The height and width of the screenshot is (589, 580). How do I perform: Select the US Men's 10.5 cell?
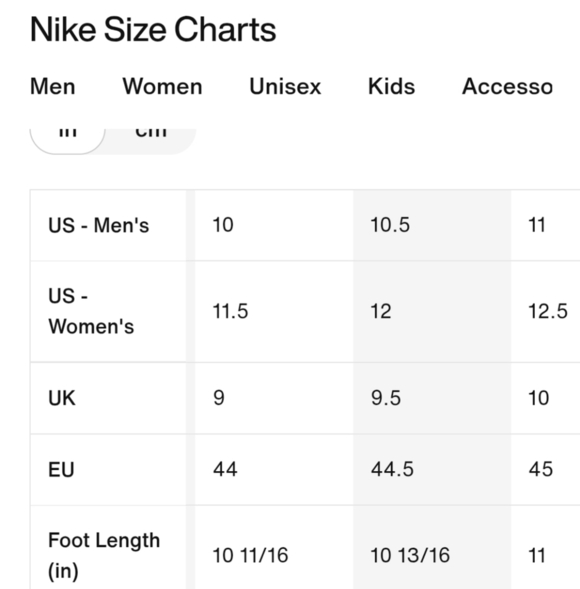(432, 225)
